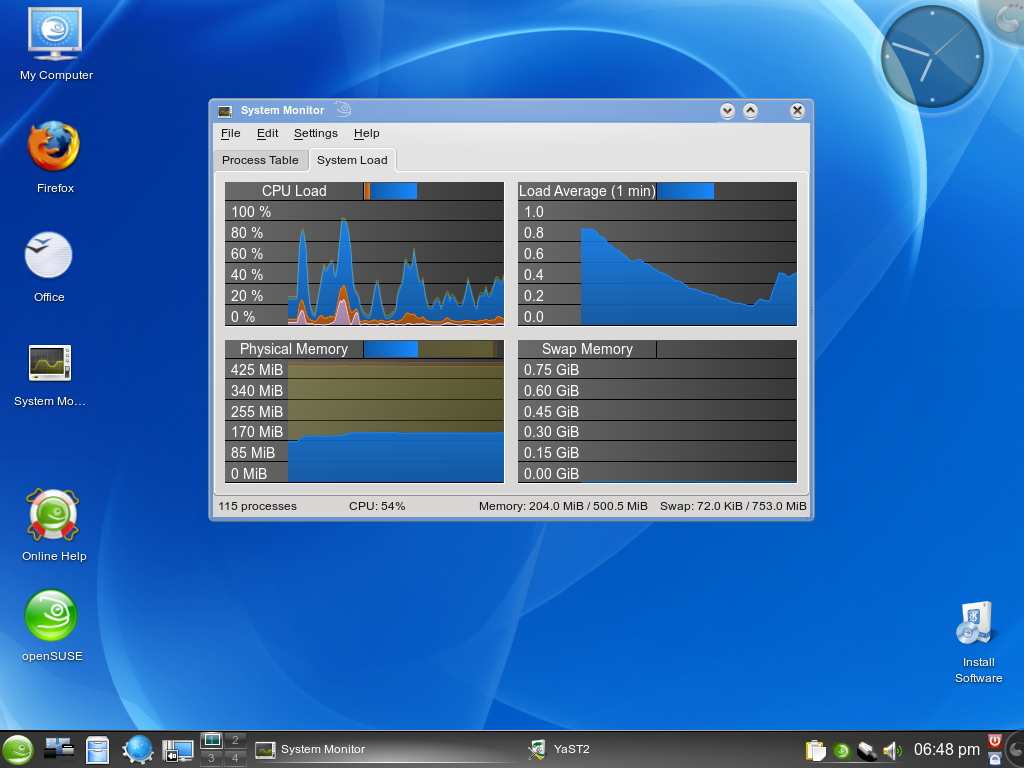Click the '115 processes' status text

point(257,506)
